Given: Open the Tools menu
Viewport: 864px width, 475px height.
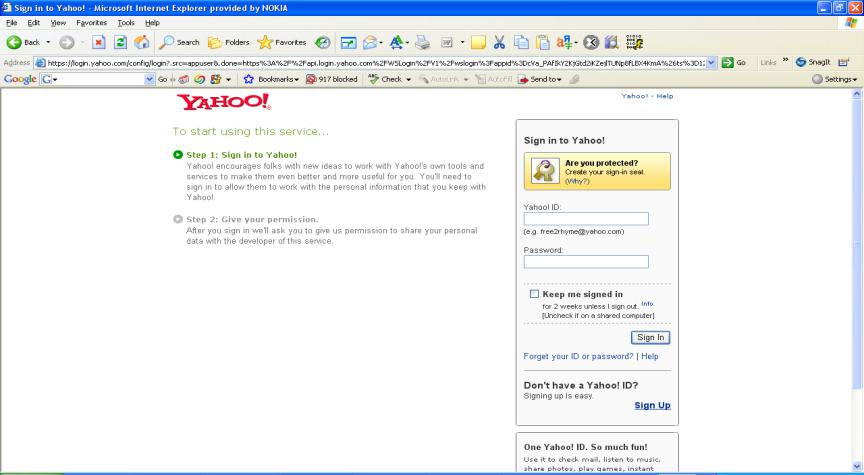Looking at the screenshot, I should click(126, 23).
